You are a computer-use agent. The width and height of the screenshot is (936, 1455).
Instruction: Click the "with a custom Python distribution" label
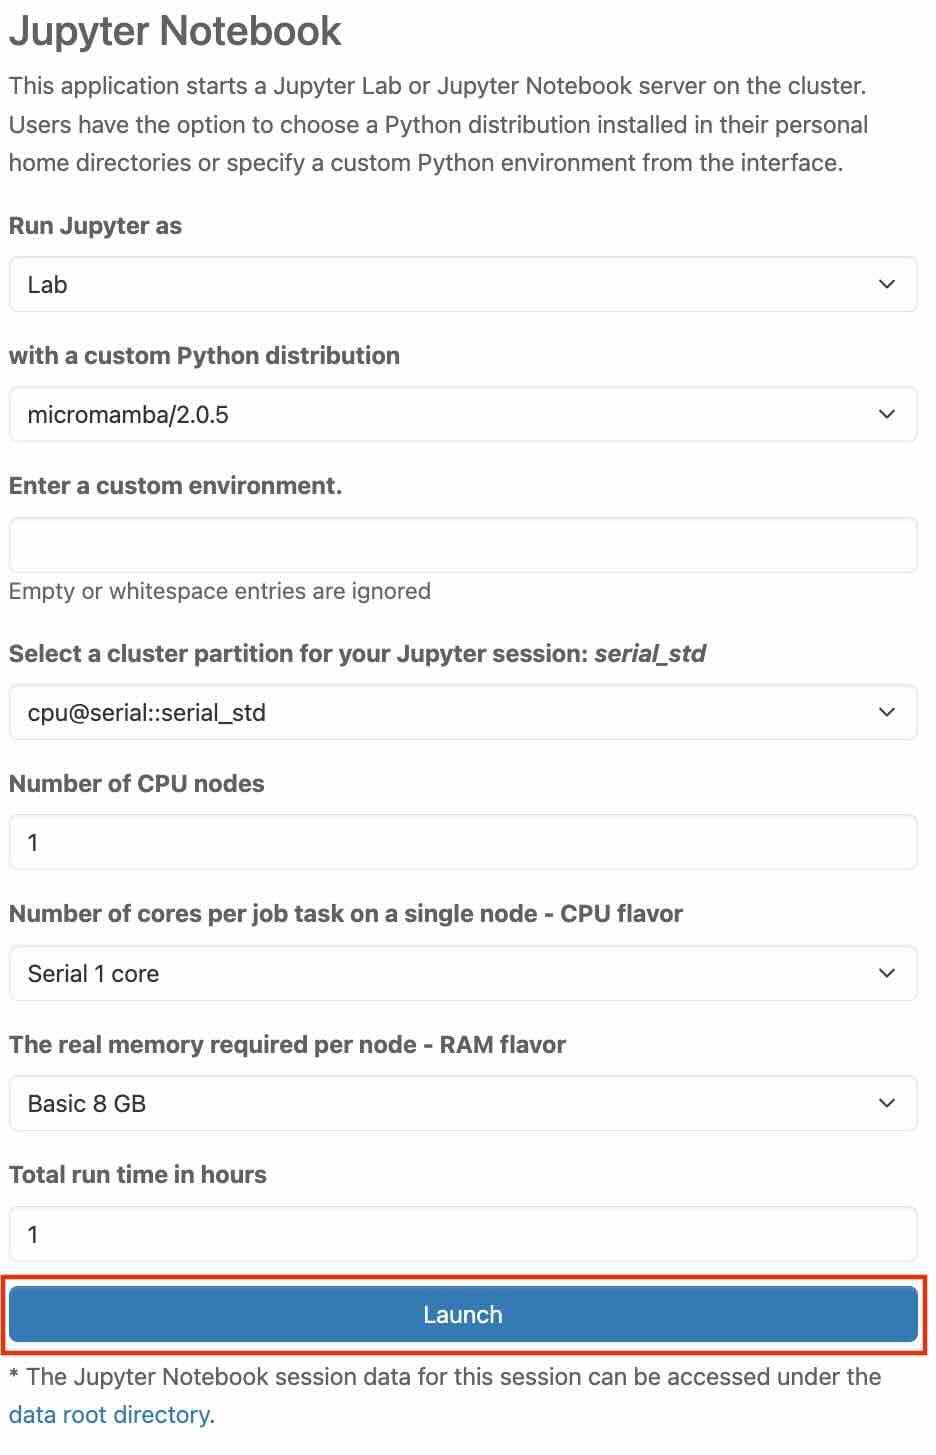coord(204,356)
